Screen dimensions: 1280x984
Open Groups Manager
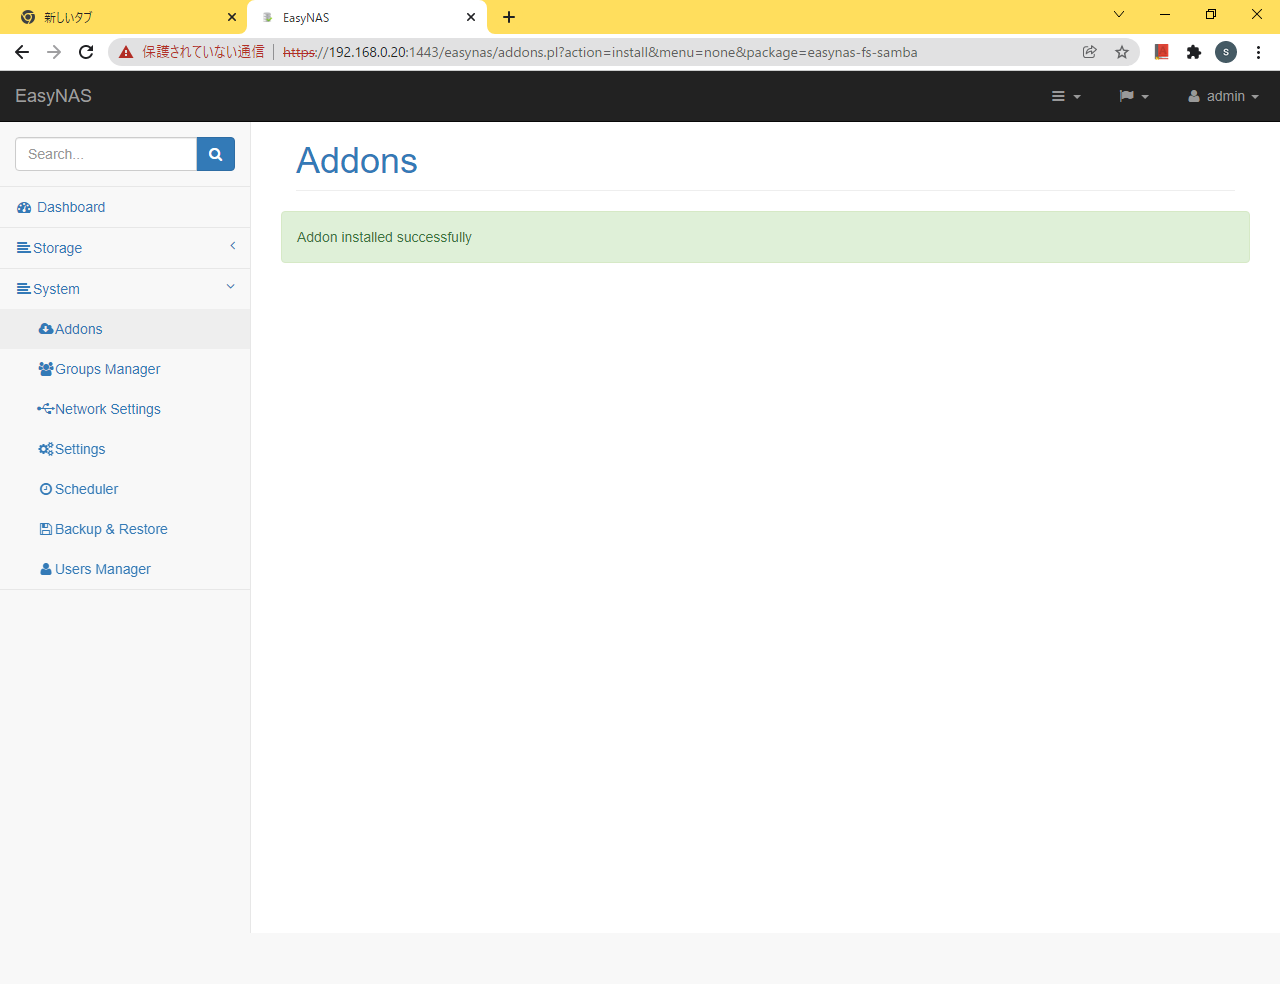point(107,369)
